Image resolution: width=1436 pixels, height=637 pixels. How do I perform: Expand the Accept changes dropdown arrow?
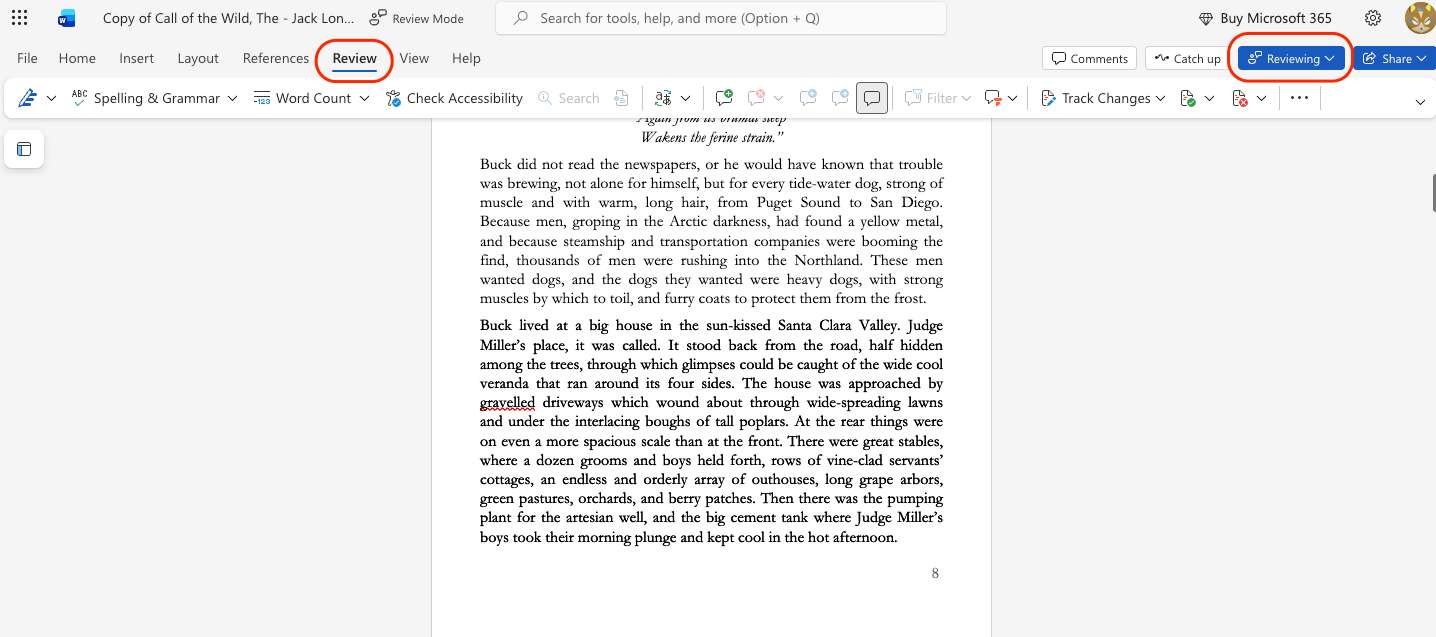(1209, 98)
